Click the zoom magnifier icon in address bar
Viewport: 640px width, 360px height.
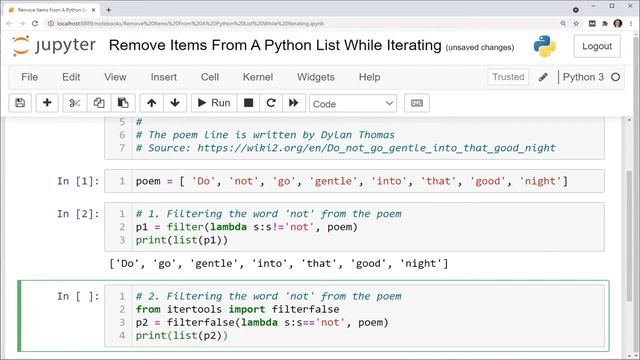pyautogui.click(x=563, y=24)
